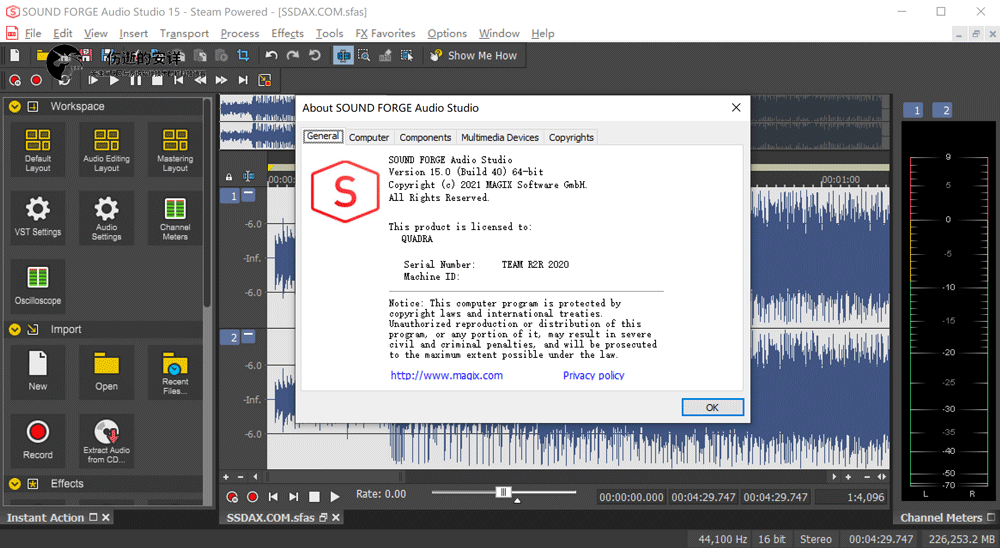Click Stop in the data window transport
The width and height of the screenshot is (1000, 548).
pos(314,496)
